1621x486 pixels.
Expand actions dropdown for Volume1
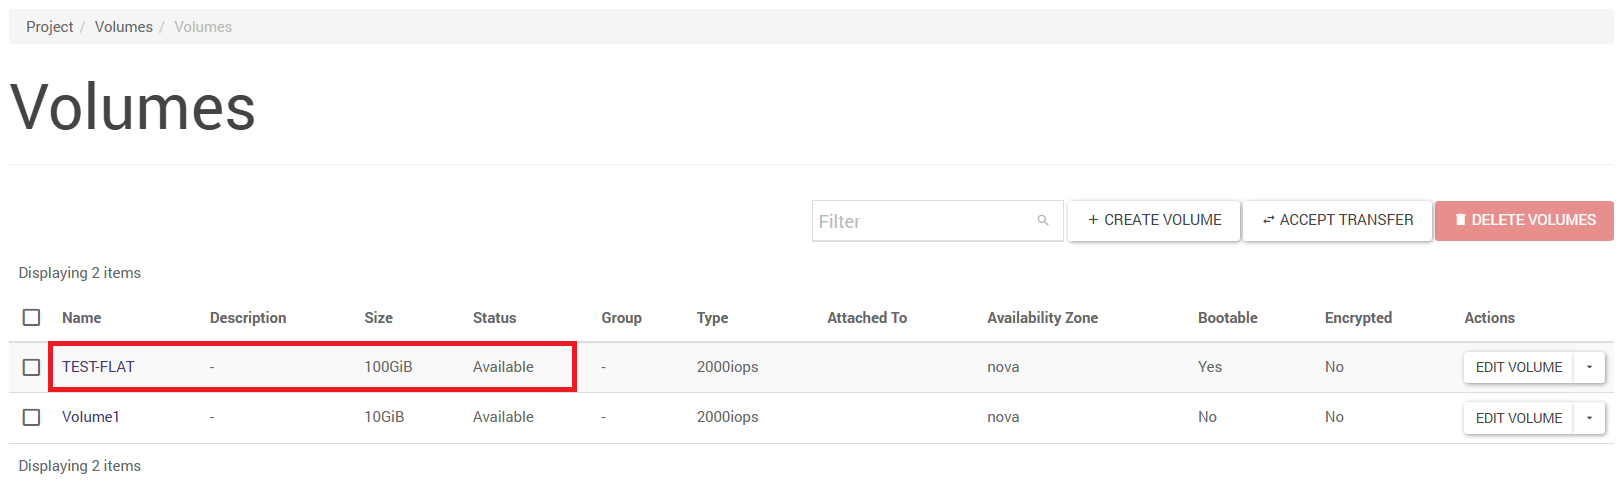1589,418
